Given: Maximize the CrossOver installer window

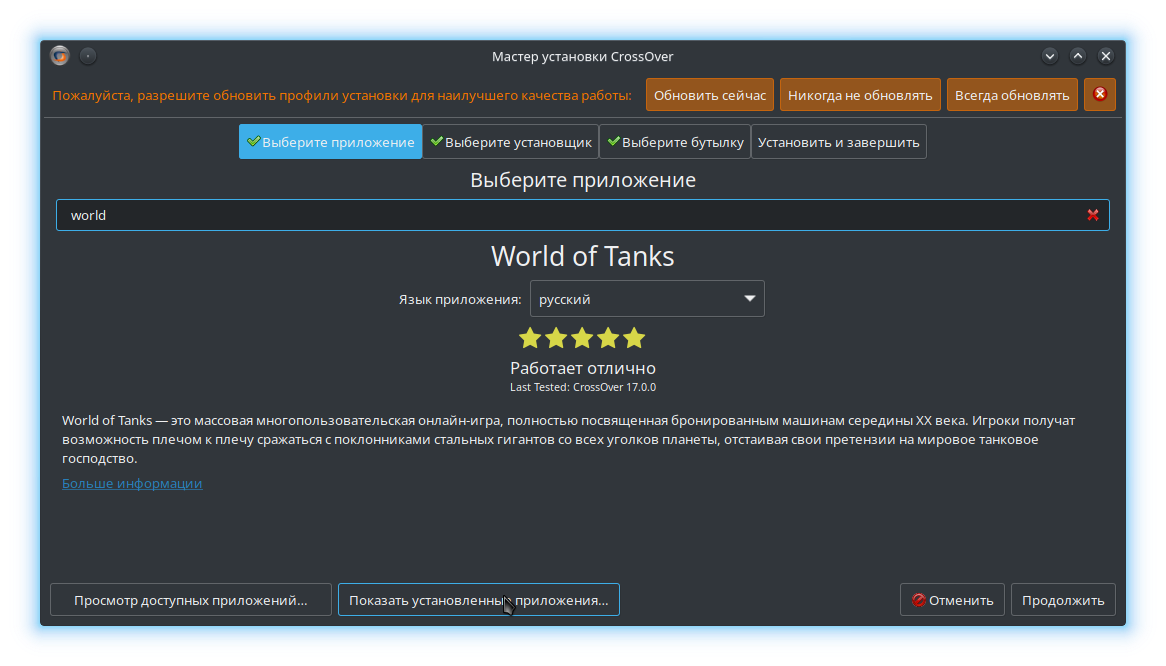Looking at the screenshot, I should tap(1078, 56).
